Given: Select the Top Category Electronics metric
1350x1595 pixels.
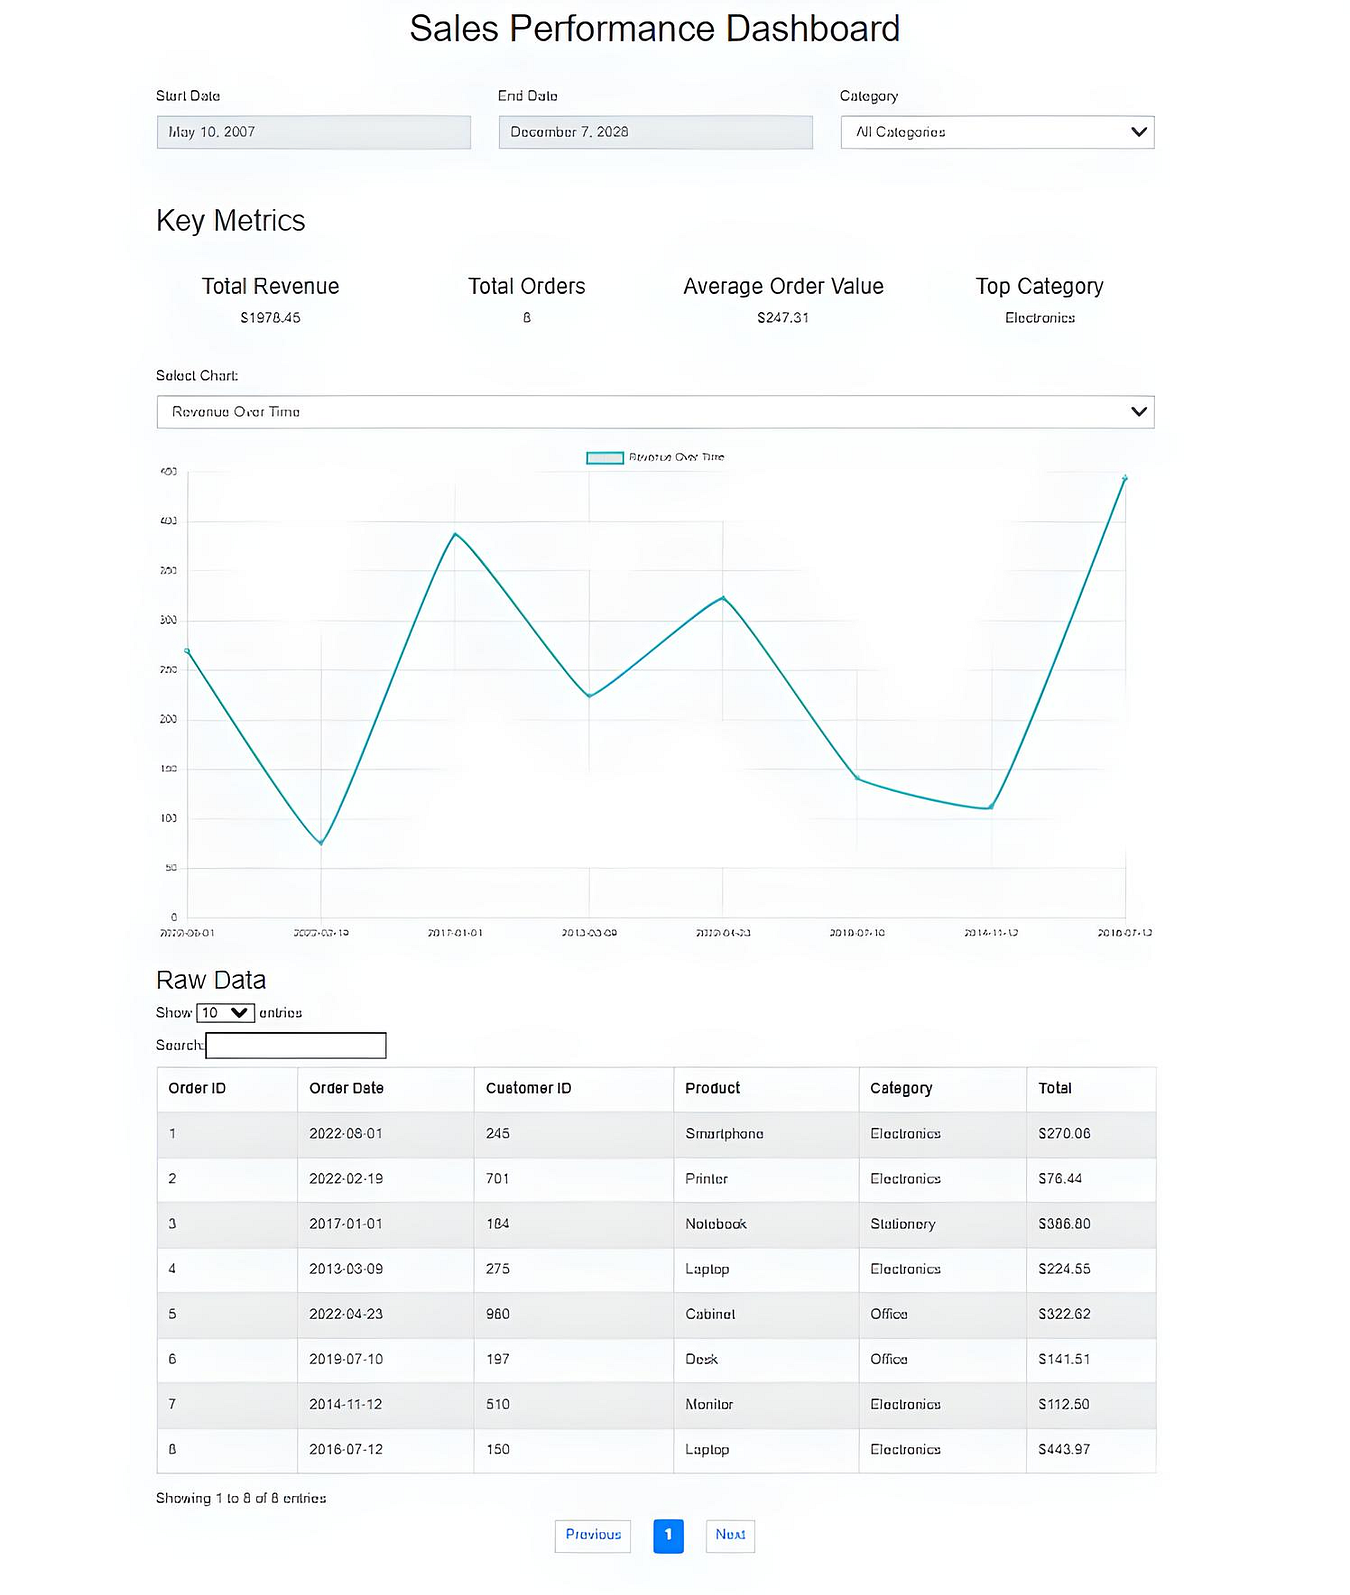Looking at the screenshot, I should [x=1040, y=298].
